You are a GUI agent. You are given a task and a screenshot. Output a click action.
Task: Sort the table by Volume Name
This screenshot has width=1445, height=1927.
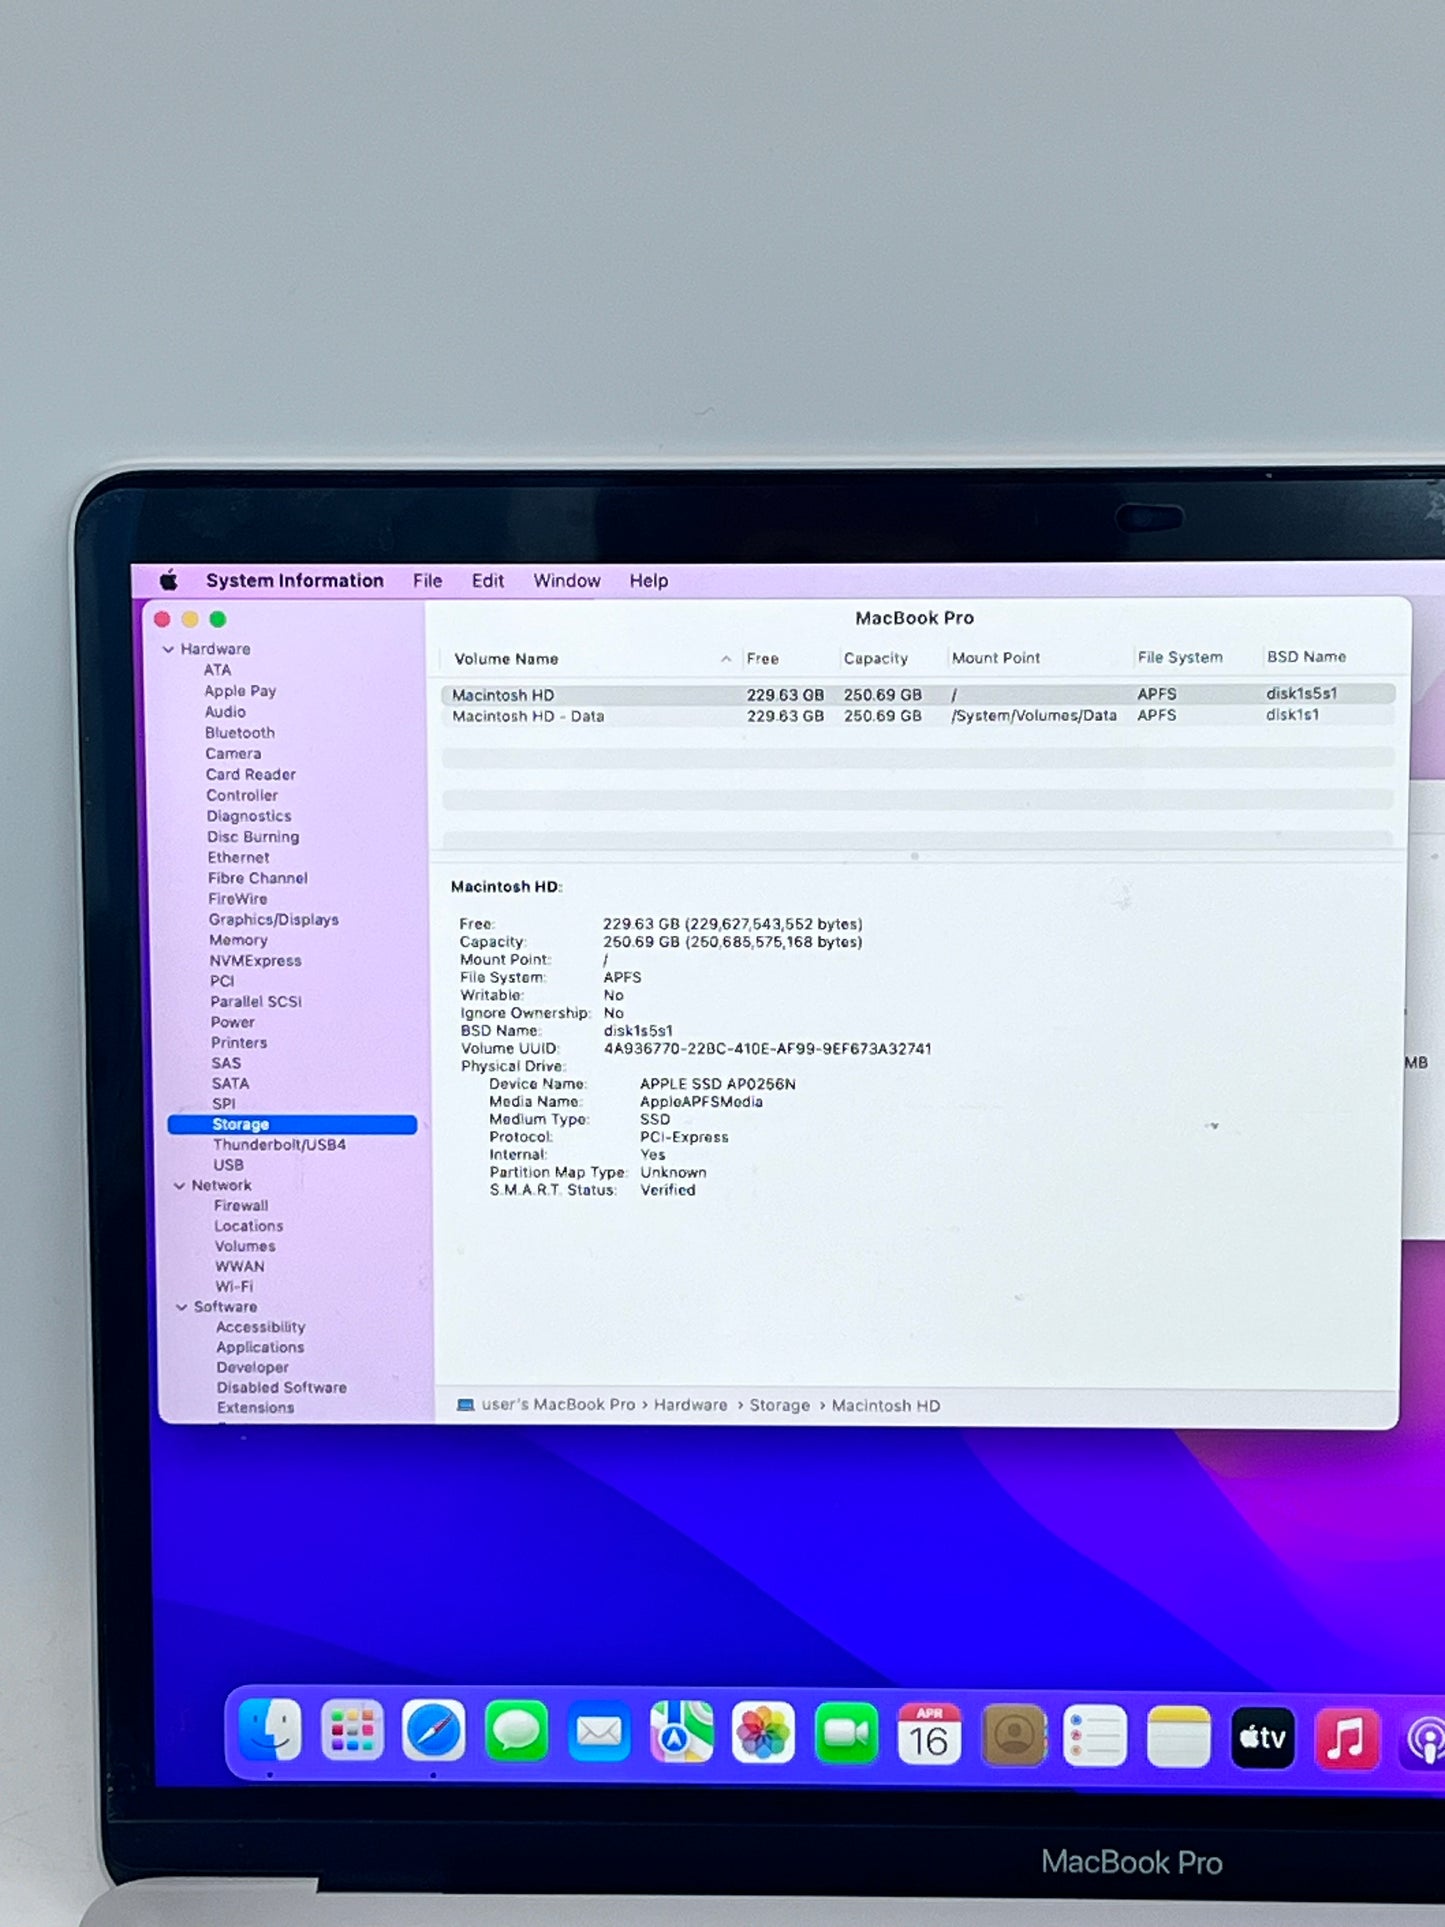[506, 659]
